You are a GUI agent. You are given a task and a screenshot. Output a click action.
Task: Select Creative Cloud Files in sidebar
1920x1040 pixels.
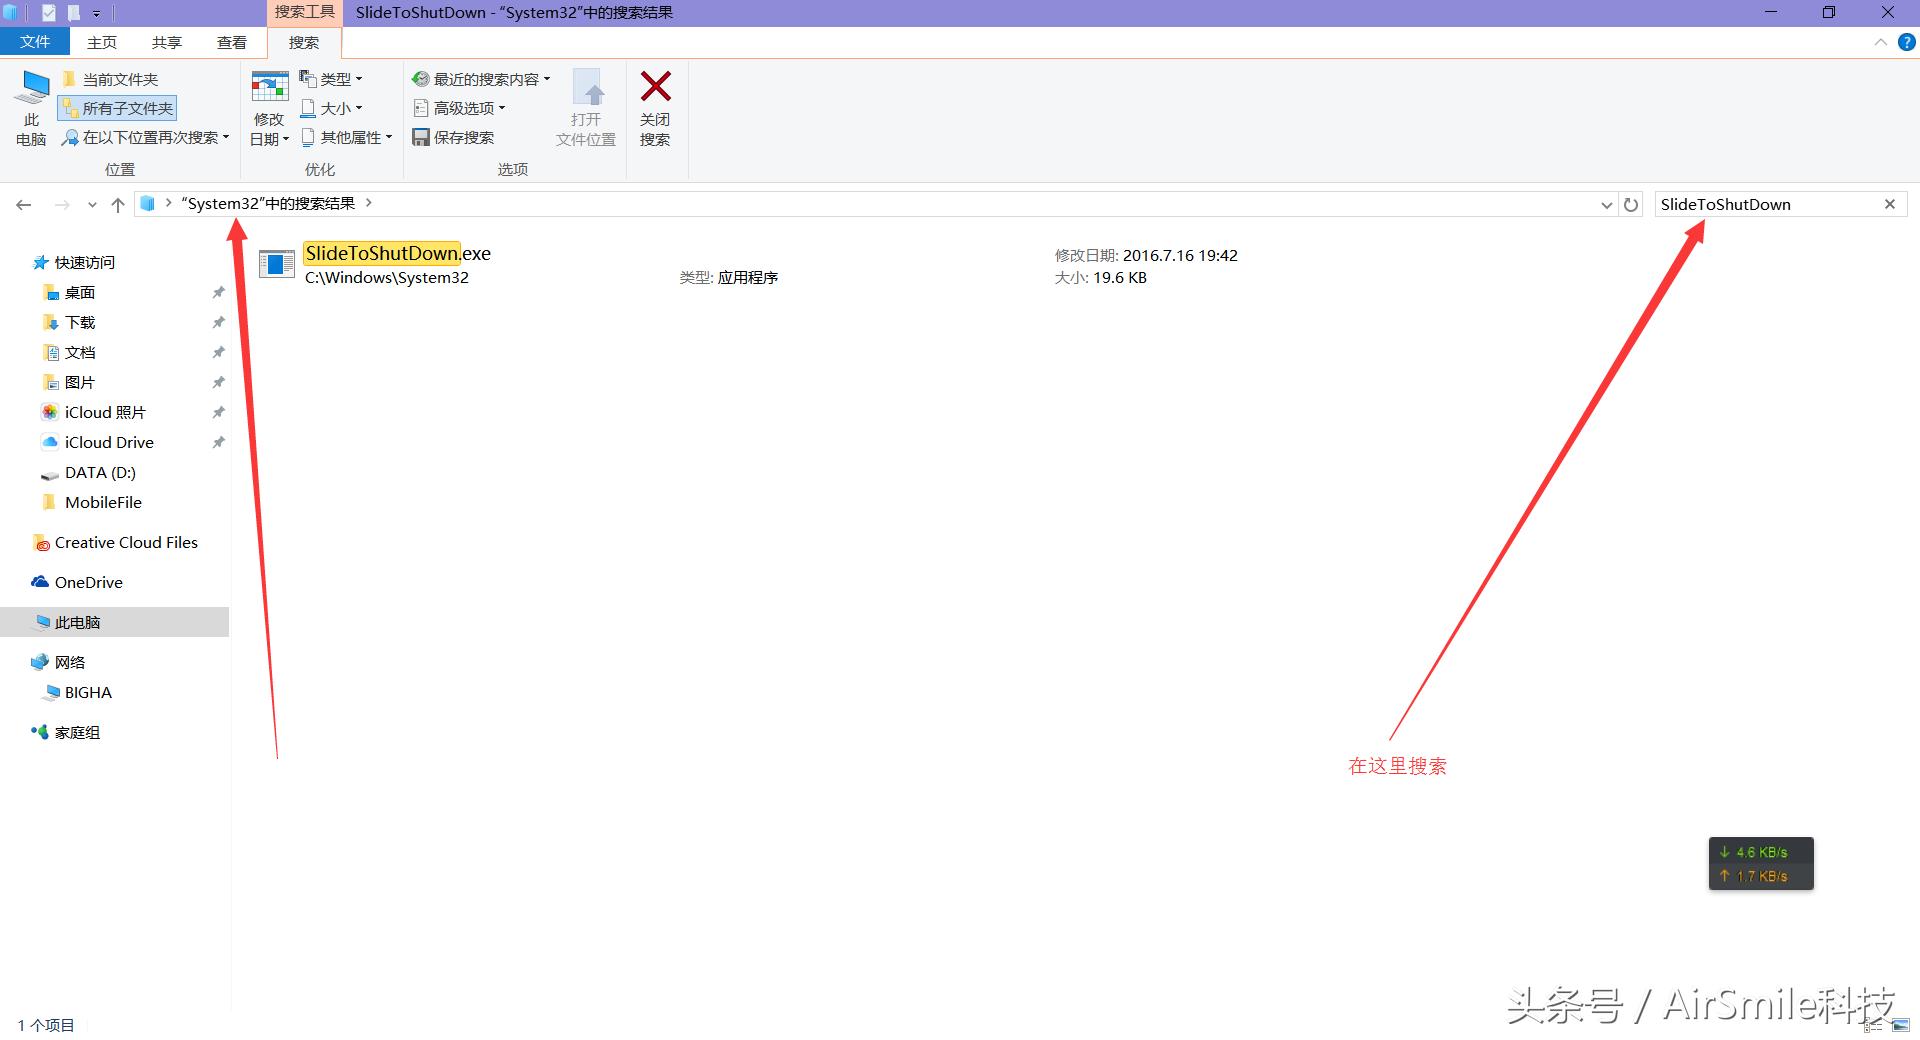pos(126,542)
